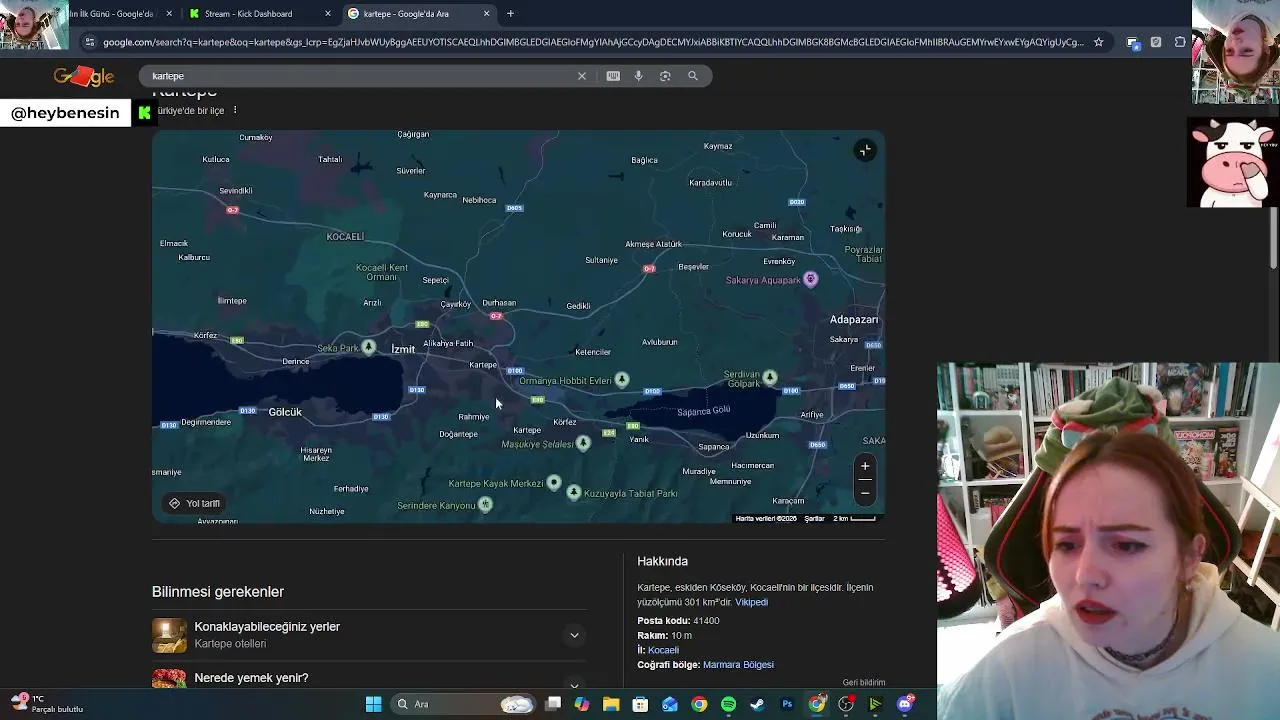Screen dimensions: 1280x720
Task: Select Kartepe Kayak Merkezi map marker
Action: 554,483
